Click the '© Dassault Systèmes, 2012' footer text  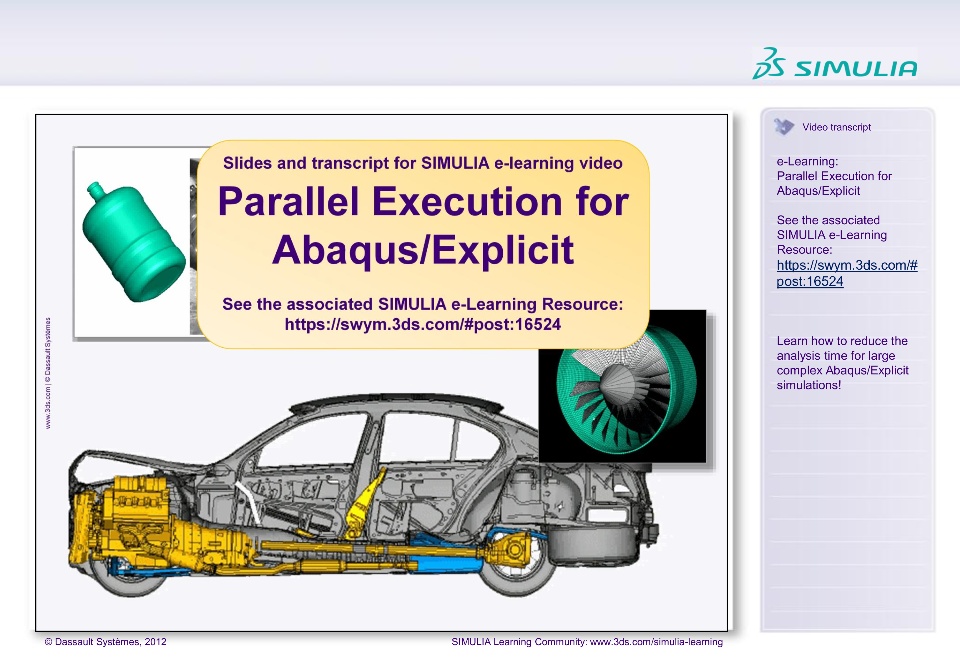click(105, 642)
